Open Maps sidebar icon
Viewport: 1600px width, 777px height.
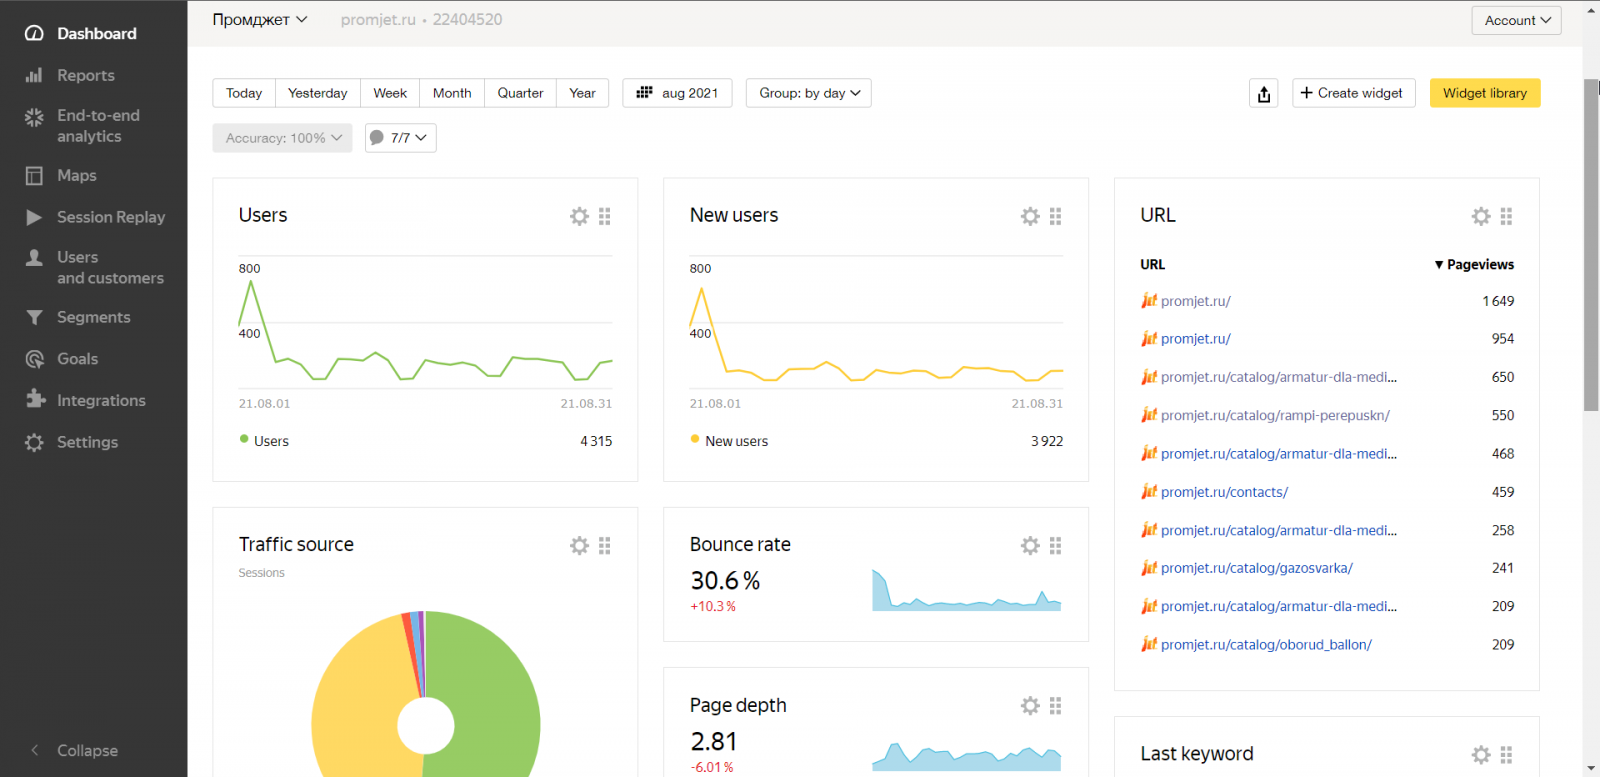click(x=34, y=176)
